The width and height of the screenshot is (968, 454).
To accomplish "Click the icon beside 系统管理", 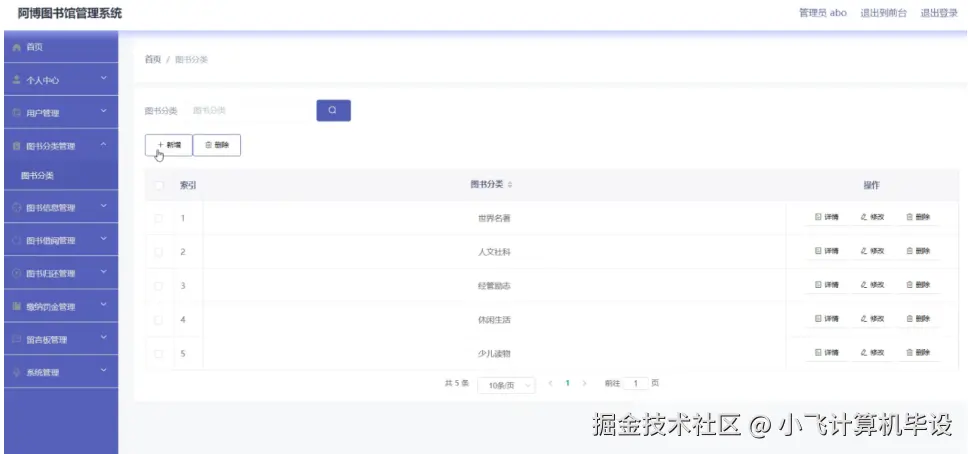I will pyautogui.click(x=17, y=372).
